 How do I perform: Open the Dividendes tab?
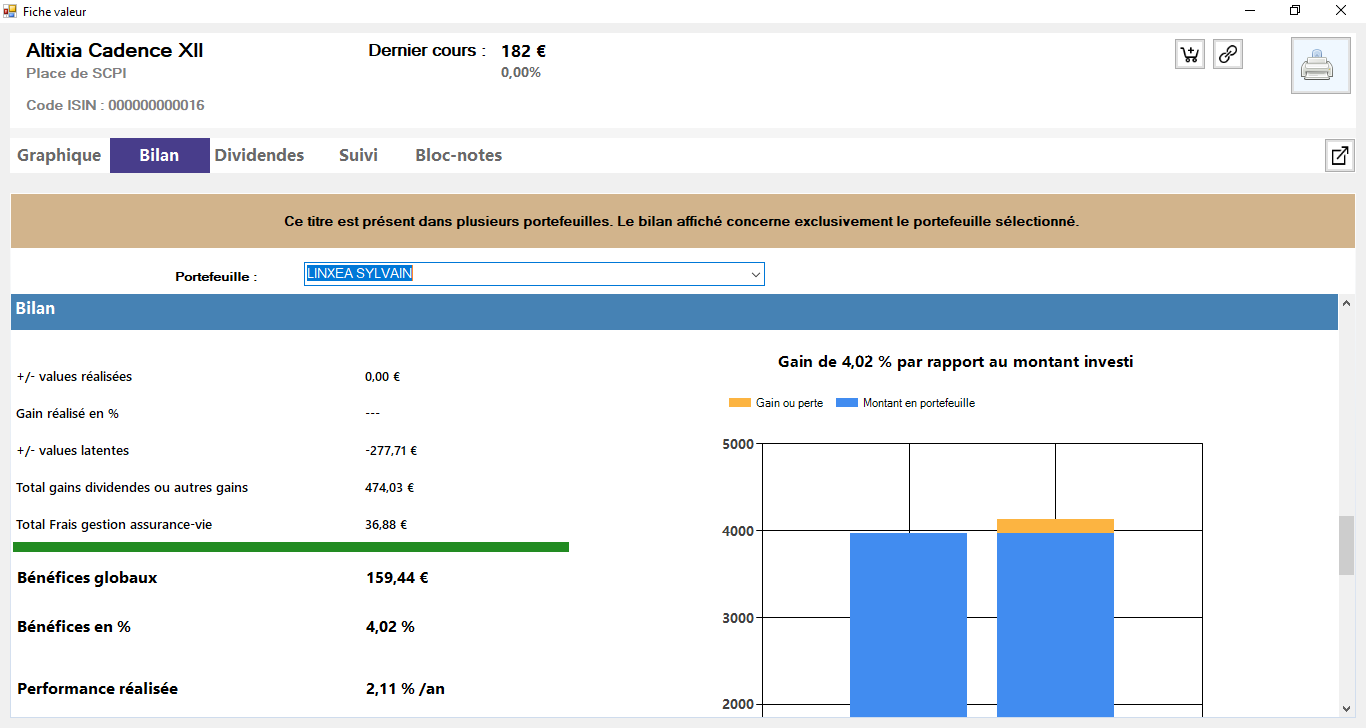point(259,156)
